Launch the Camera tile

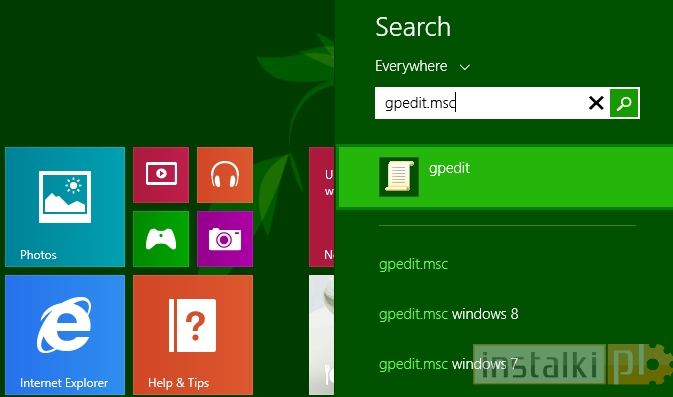coord(225,239)
